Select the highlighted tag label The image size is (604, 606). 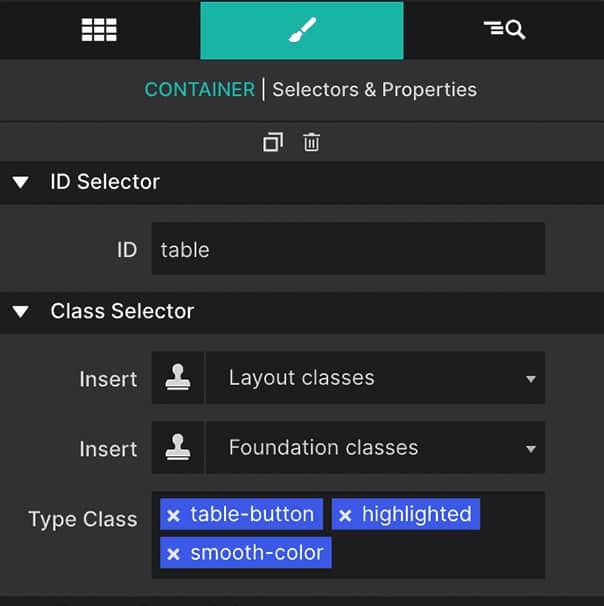[416, 515]
